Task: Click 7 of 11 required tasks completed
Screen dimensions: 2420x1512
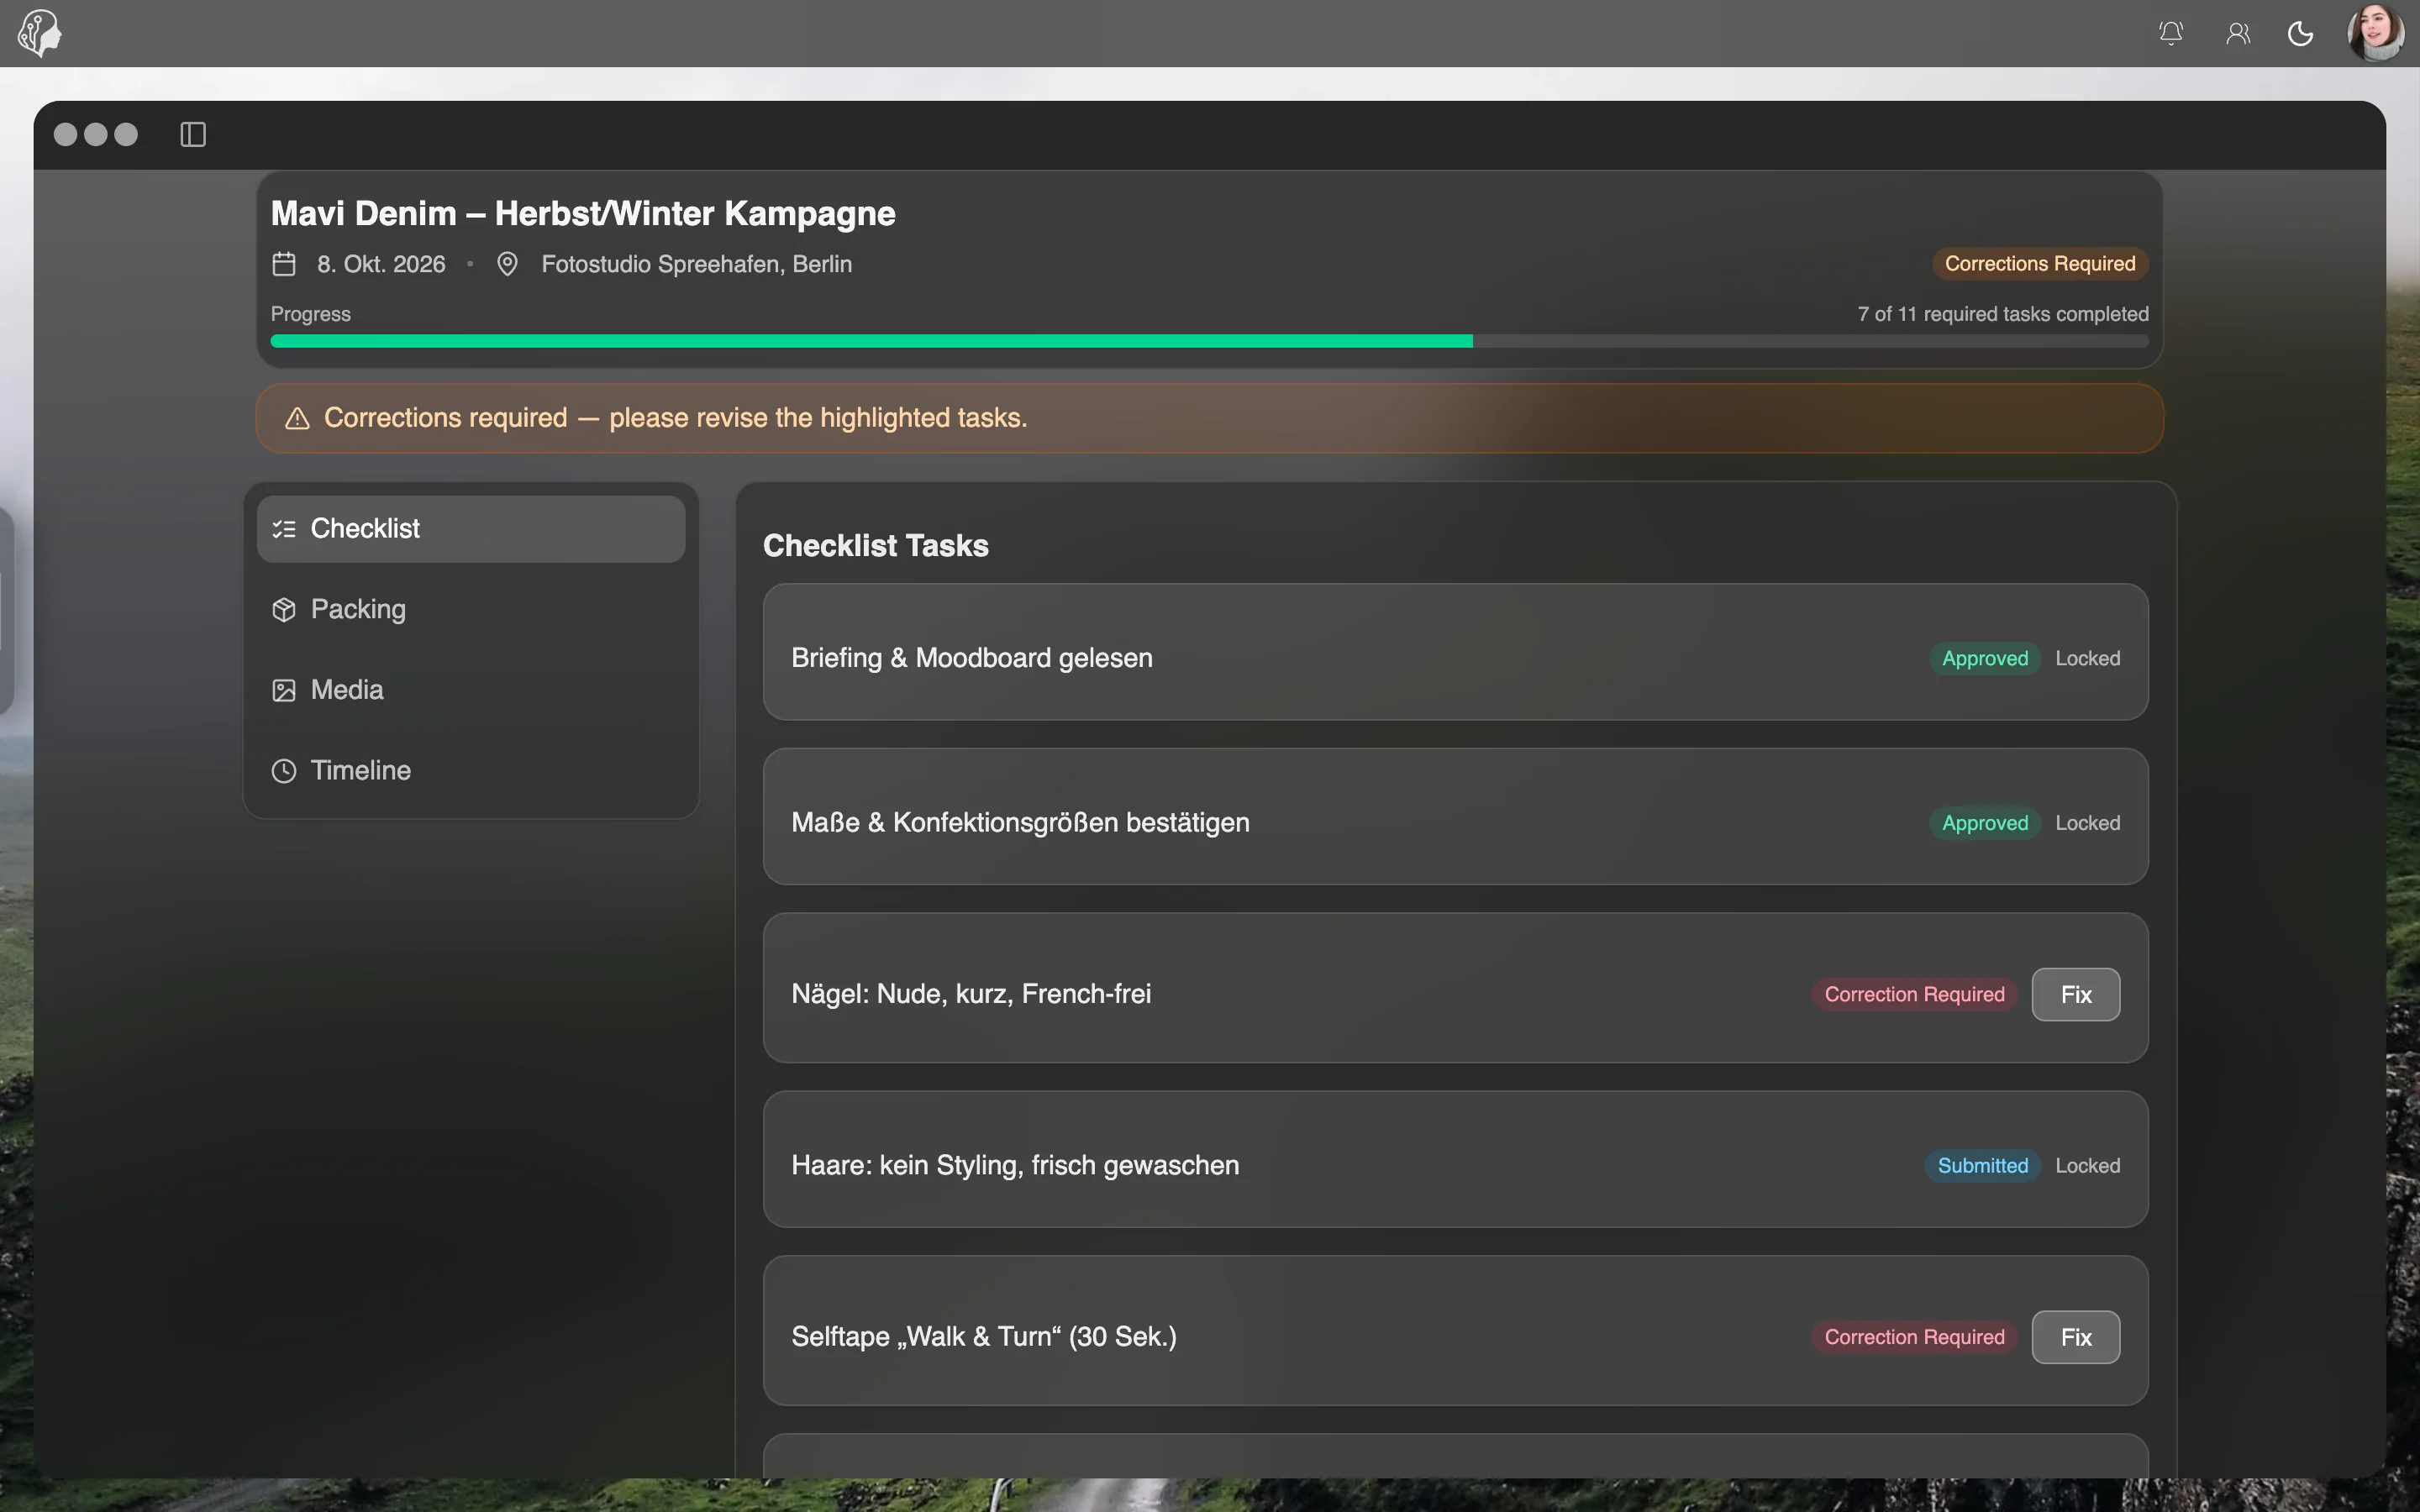Action: (x=2003, y=314)
